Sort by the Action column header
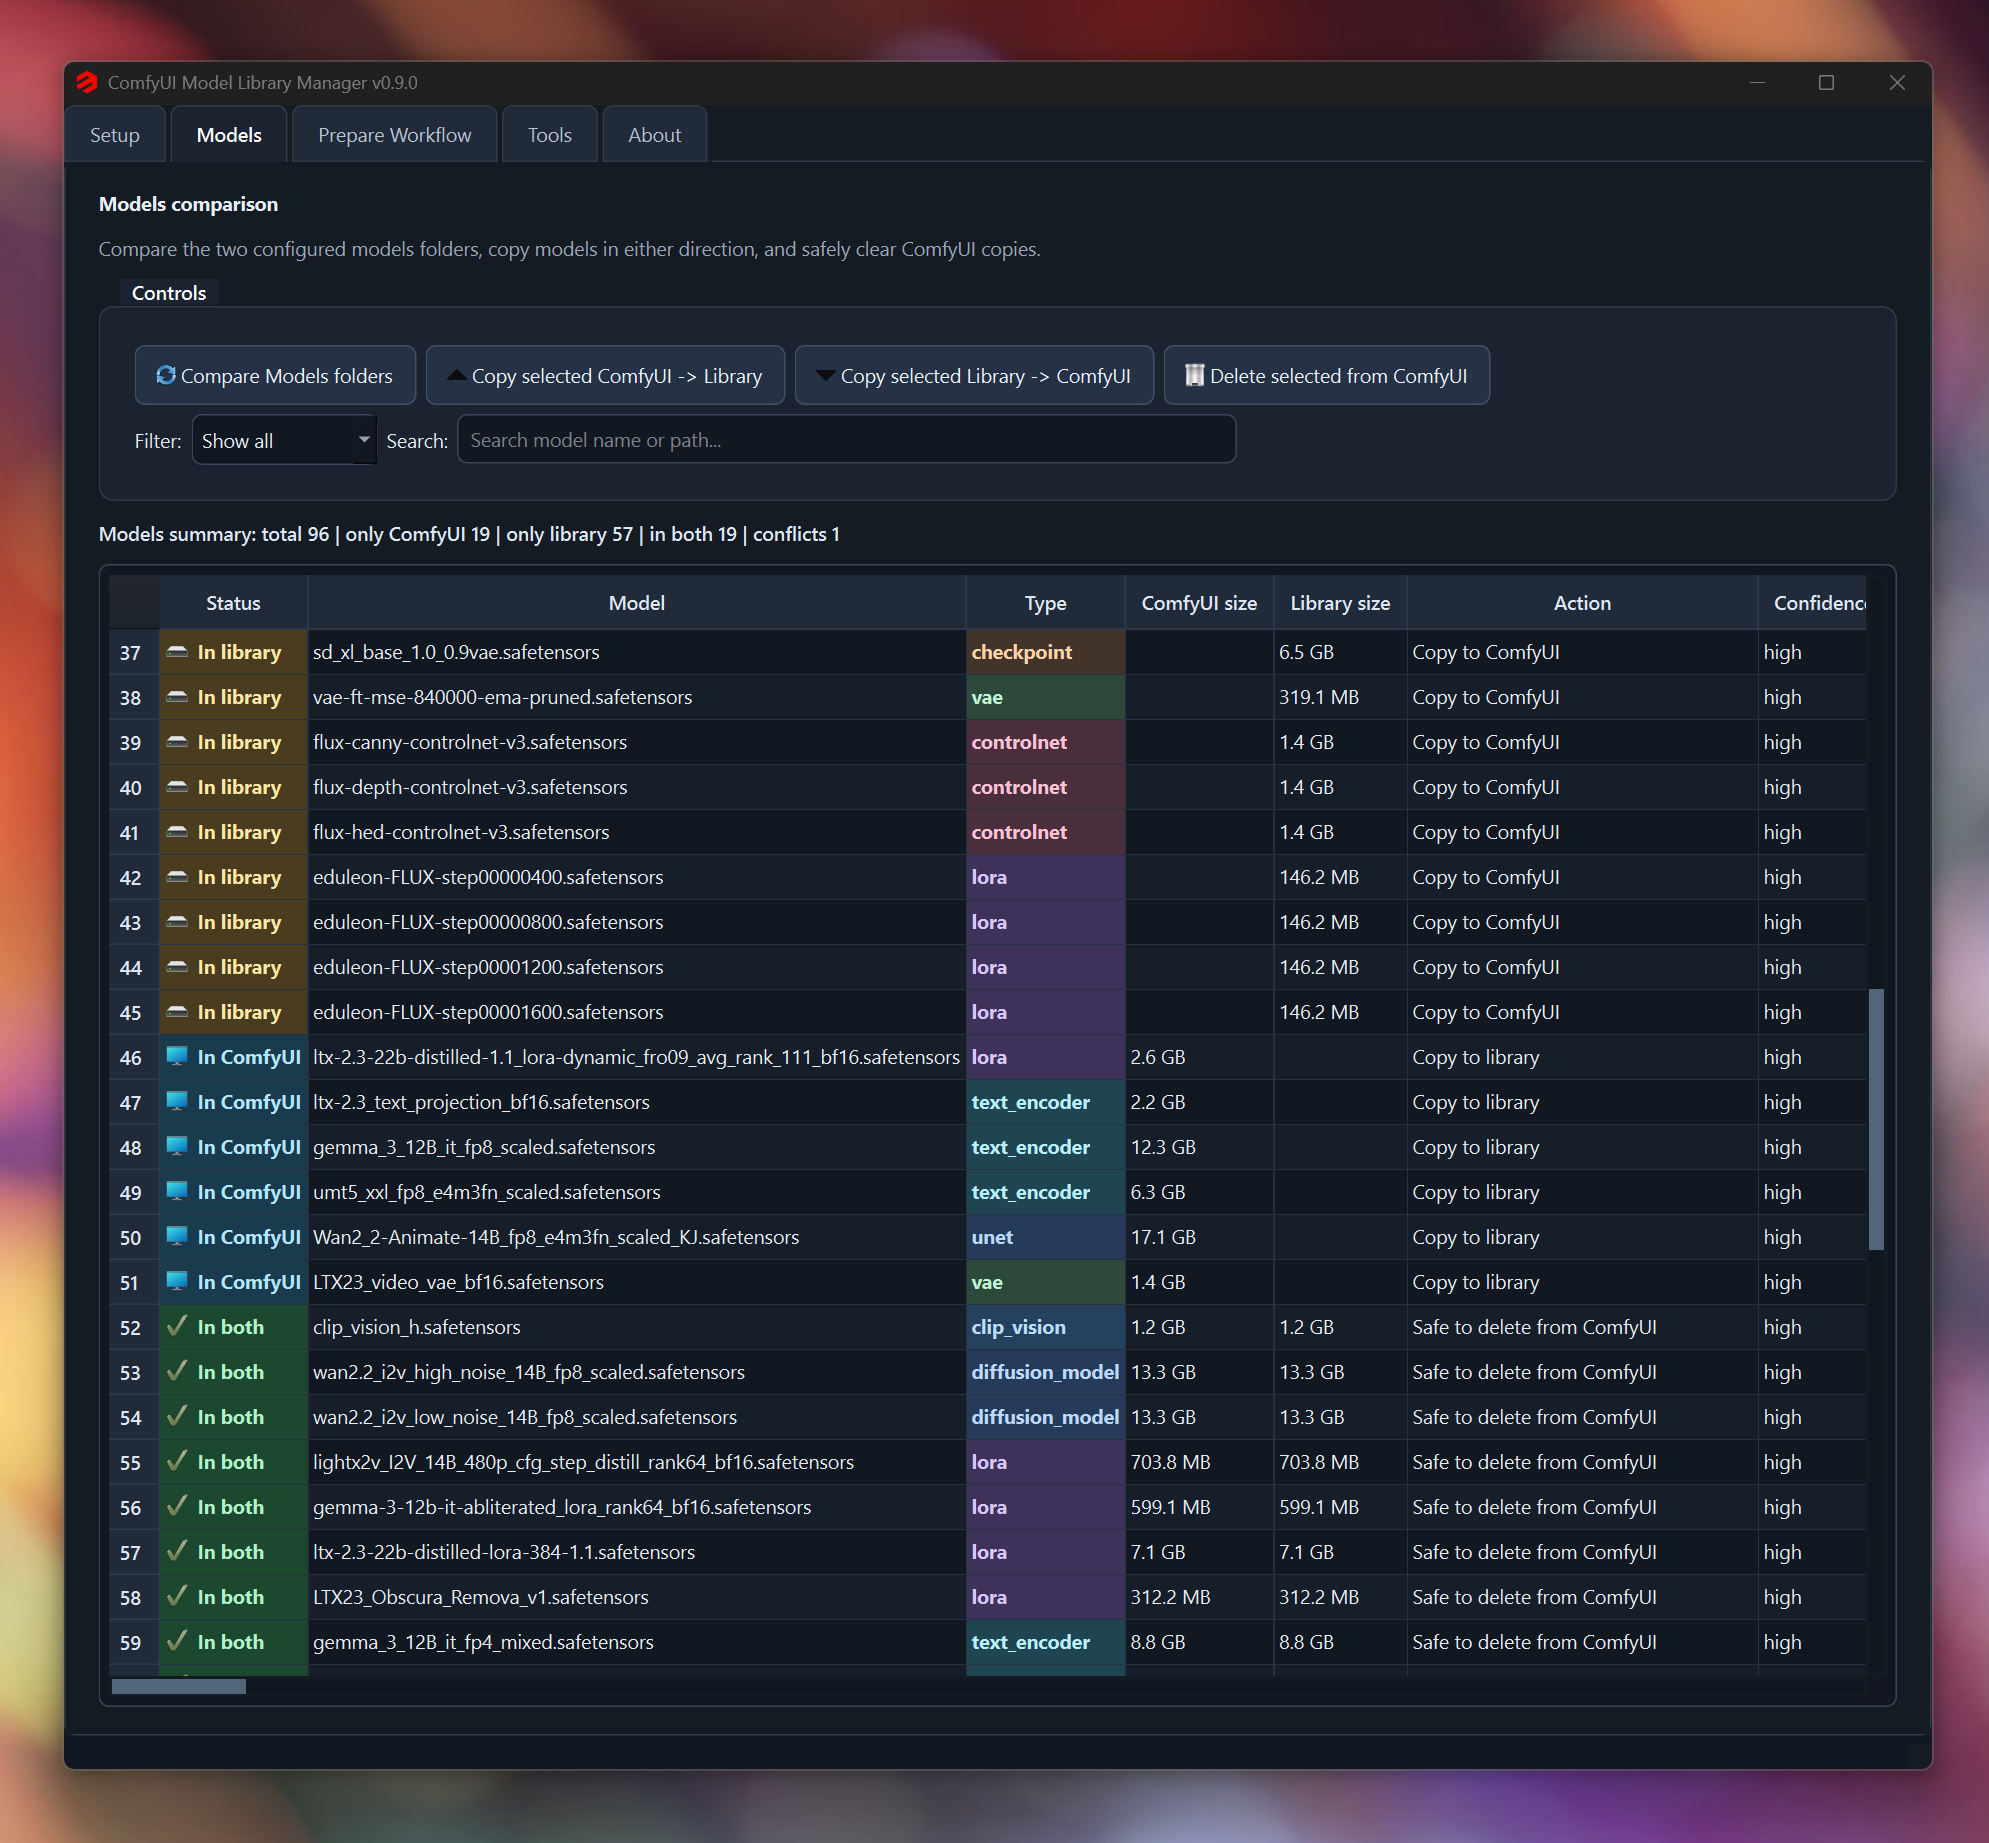1989x1843 pixels. pyautogui.click(x=1582, y=603)
